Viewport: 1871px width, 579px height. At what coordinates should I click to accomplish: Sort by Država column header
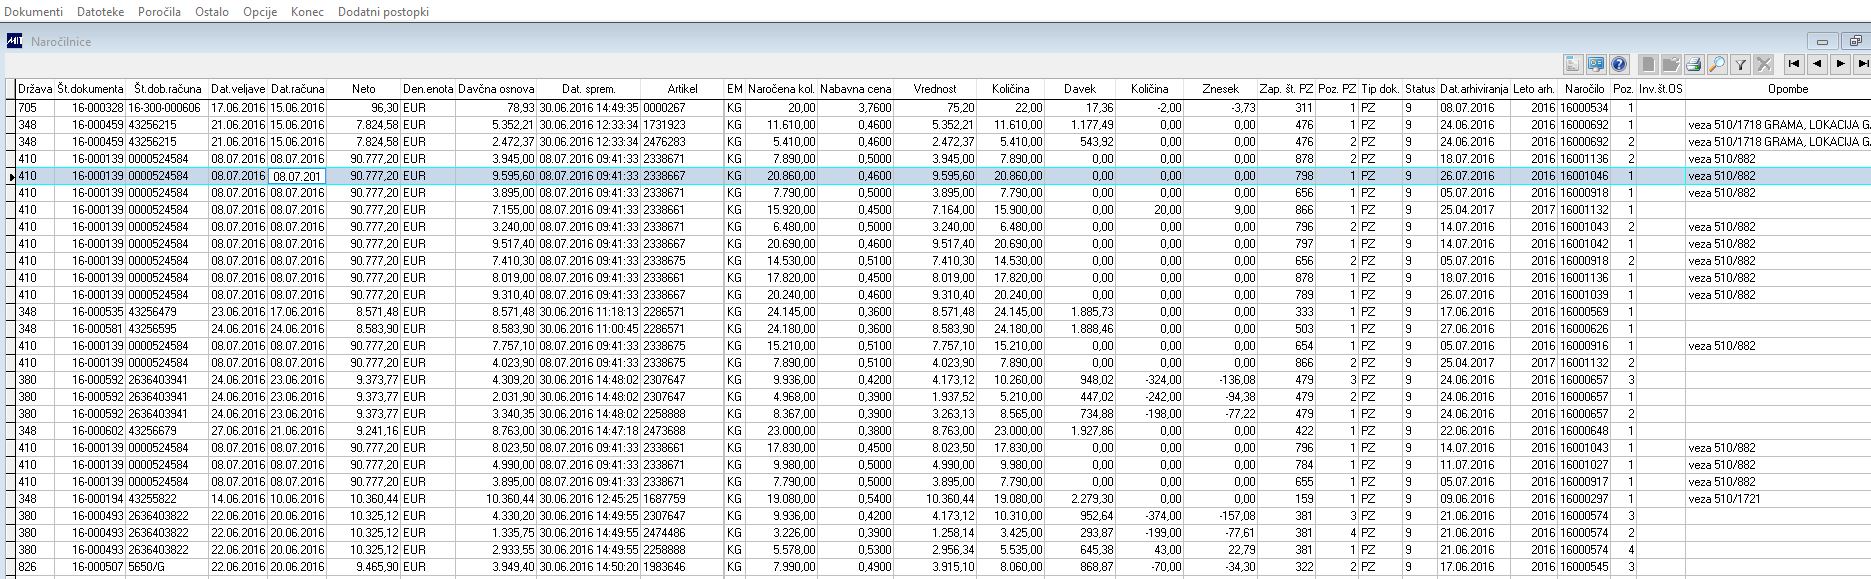tap(35, 89)
